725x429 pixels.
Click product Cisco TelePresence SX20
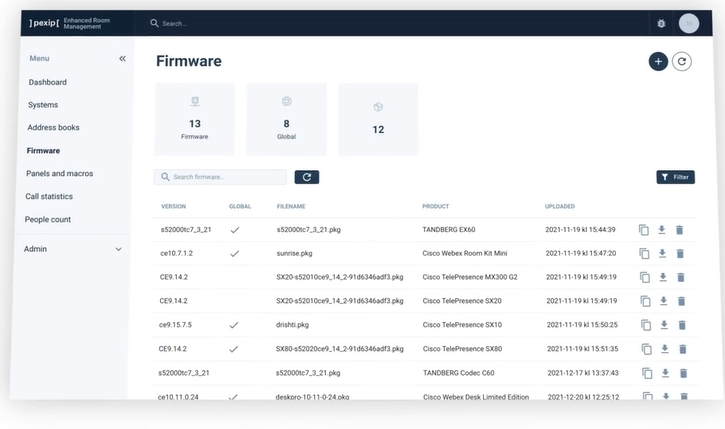462,300
